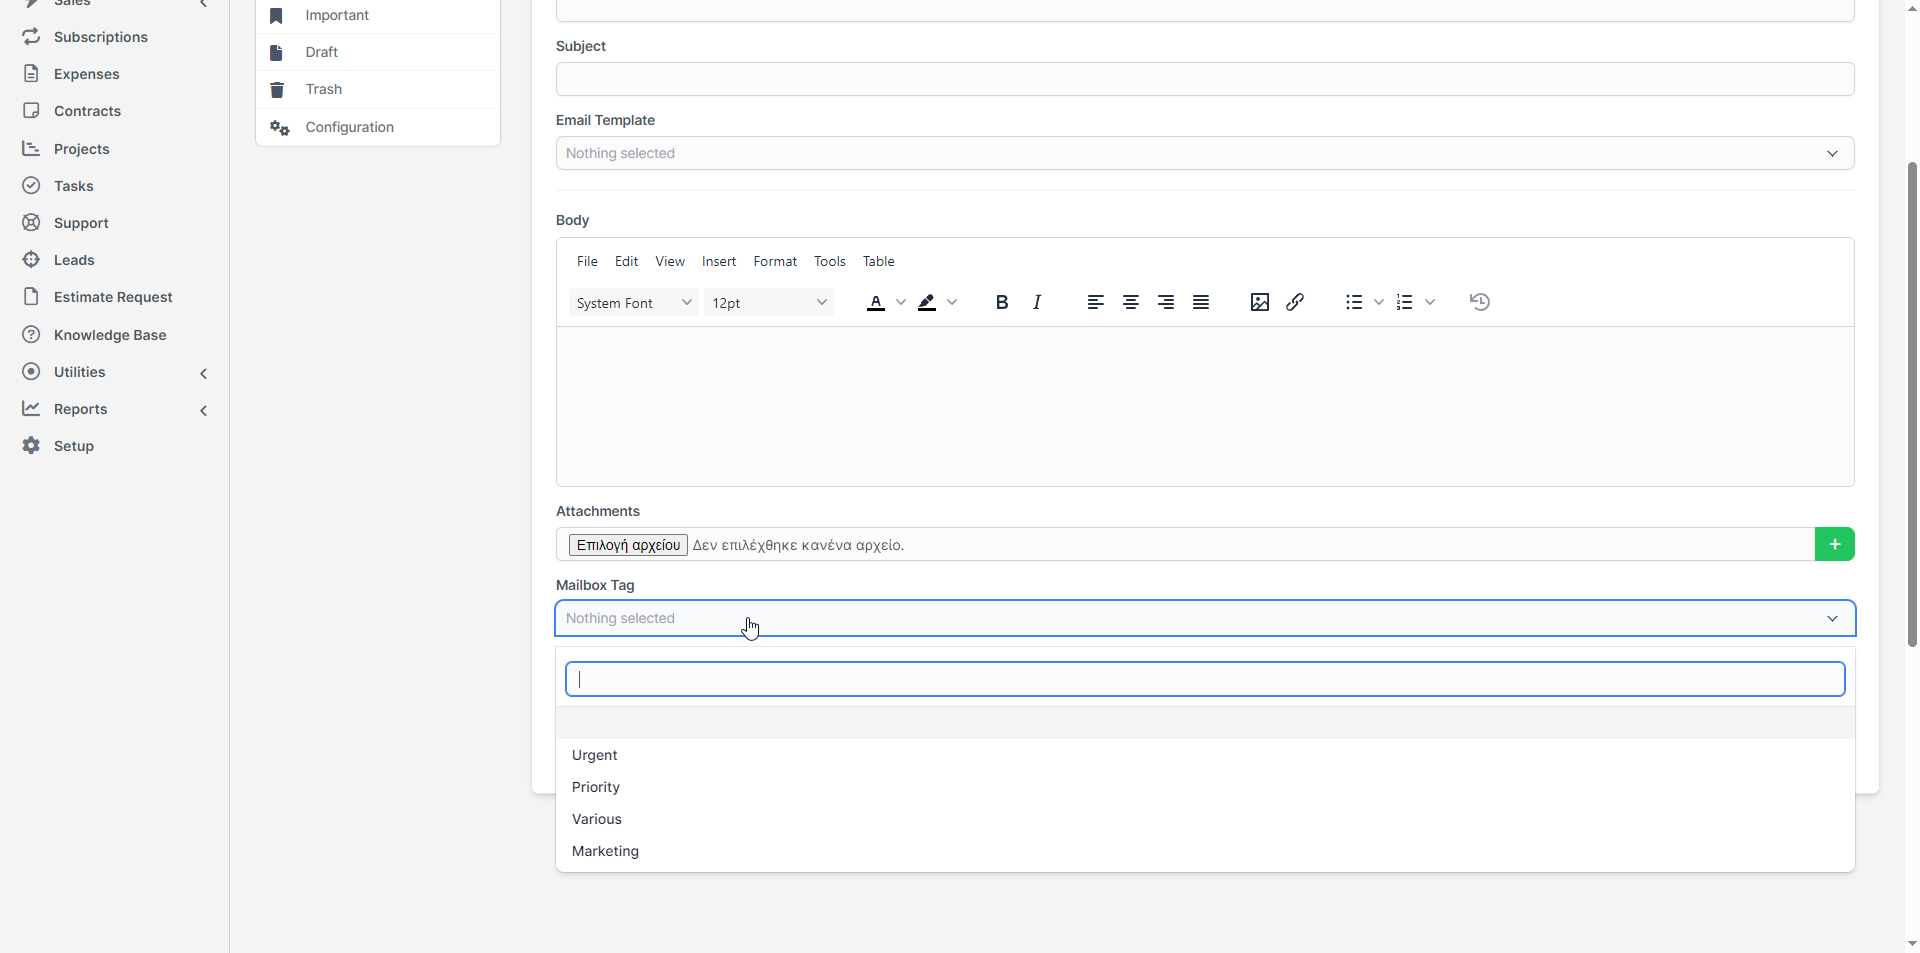Expand the font size dropdown

coord(768,302)
